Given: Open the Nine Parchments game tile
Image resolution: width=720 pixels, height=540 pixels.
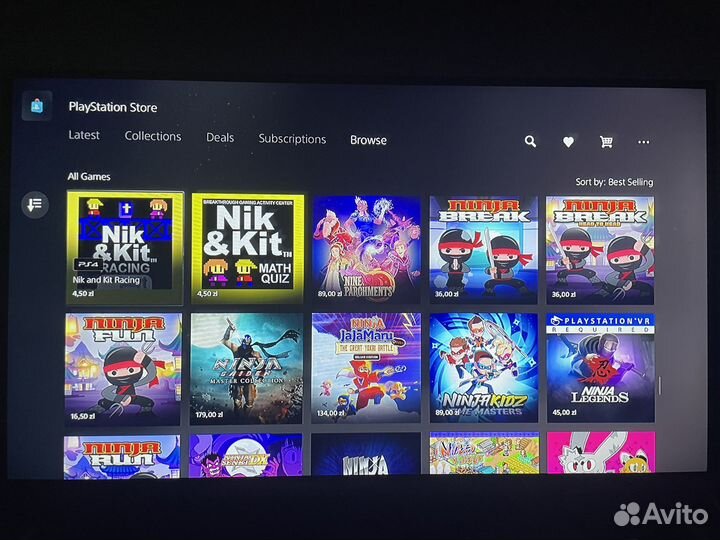Looking at the screenshot, I should click(x=366, y=249).
